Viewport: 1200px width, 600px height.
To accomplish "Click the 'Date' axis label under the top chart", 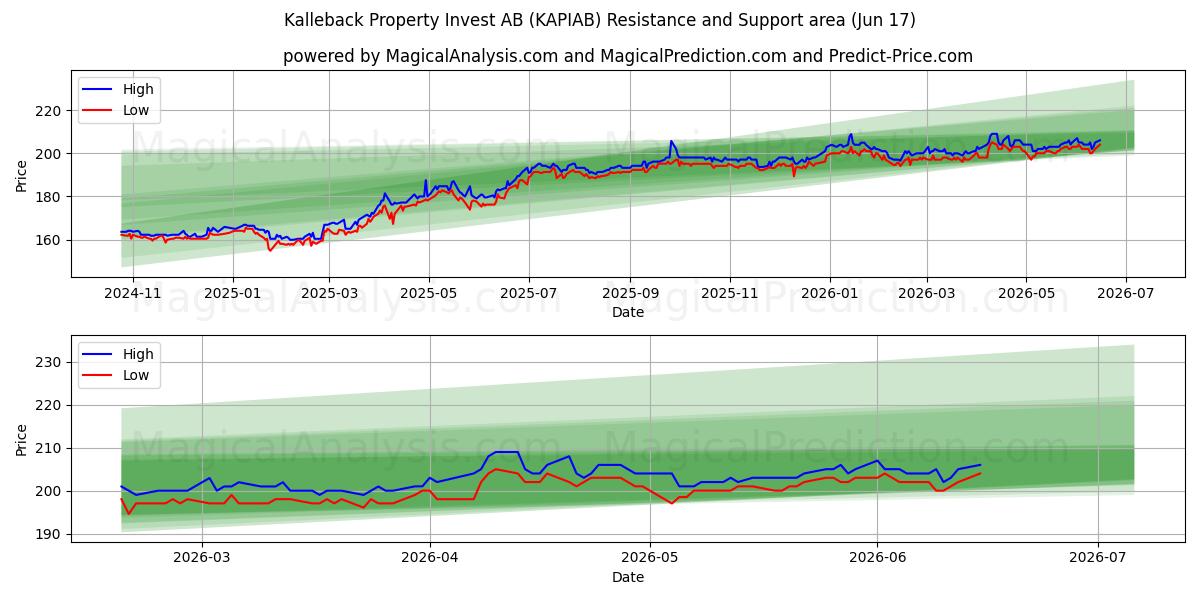I will [628, 312].
